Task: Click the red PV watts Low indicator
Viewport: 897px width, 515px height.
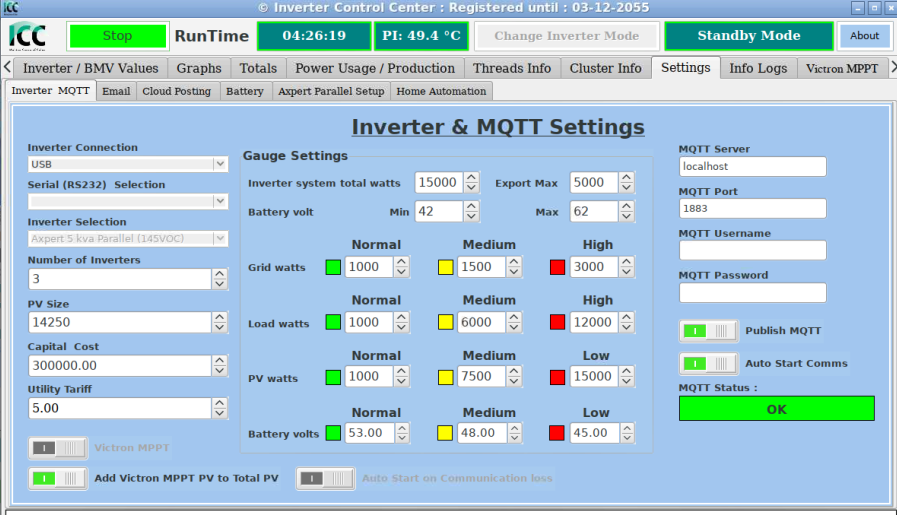Action: click(x=558, y=378)
